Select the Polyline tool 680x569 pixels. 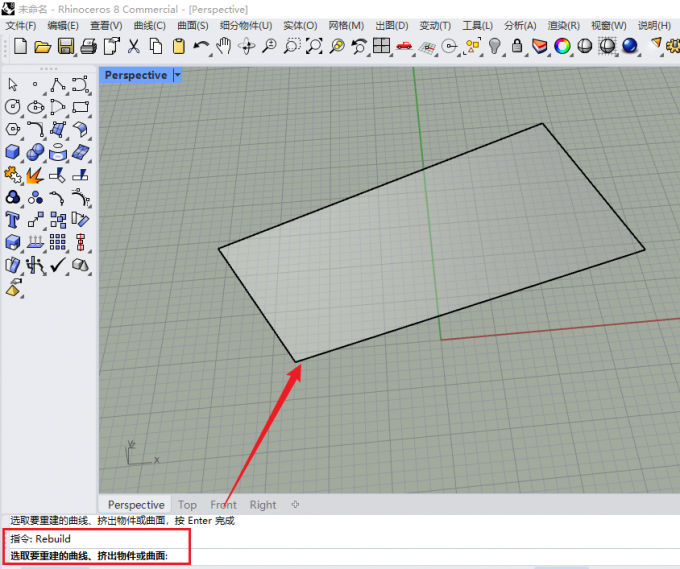pyautogui.click(x=58, y=85)
